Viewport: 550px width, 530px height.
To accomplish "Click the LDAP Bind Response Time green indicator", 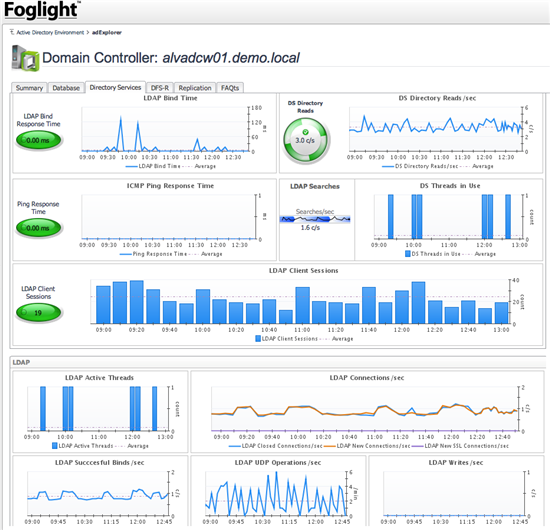I will tap(38, 140).
